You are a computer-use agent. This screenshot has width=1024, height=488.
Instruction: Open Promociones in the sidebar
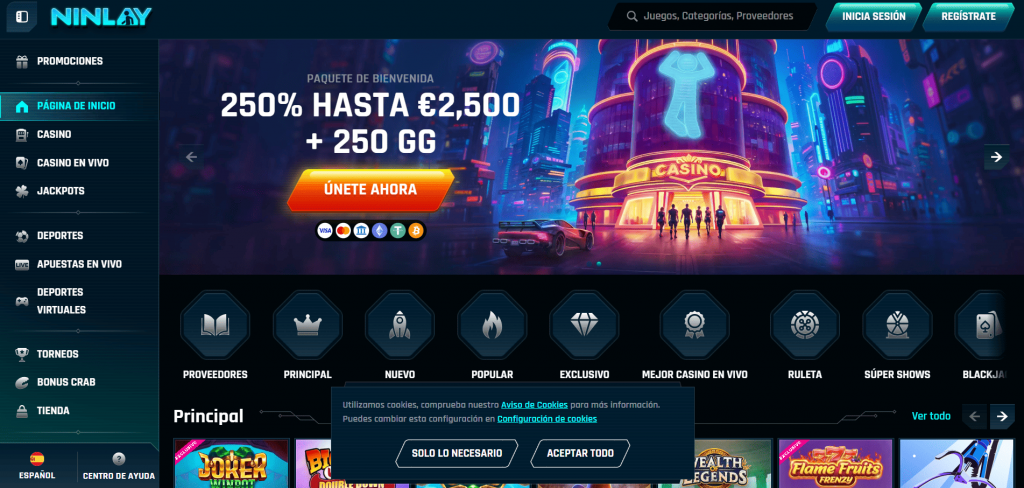click(x=70, y=61)
